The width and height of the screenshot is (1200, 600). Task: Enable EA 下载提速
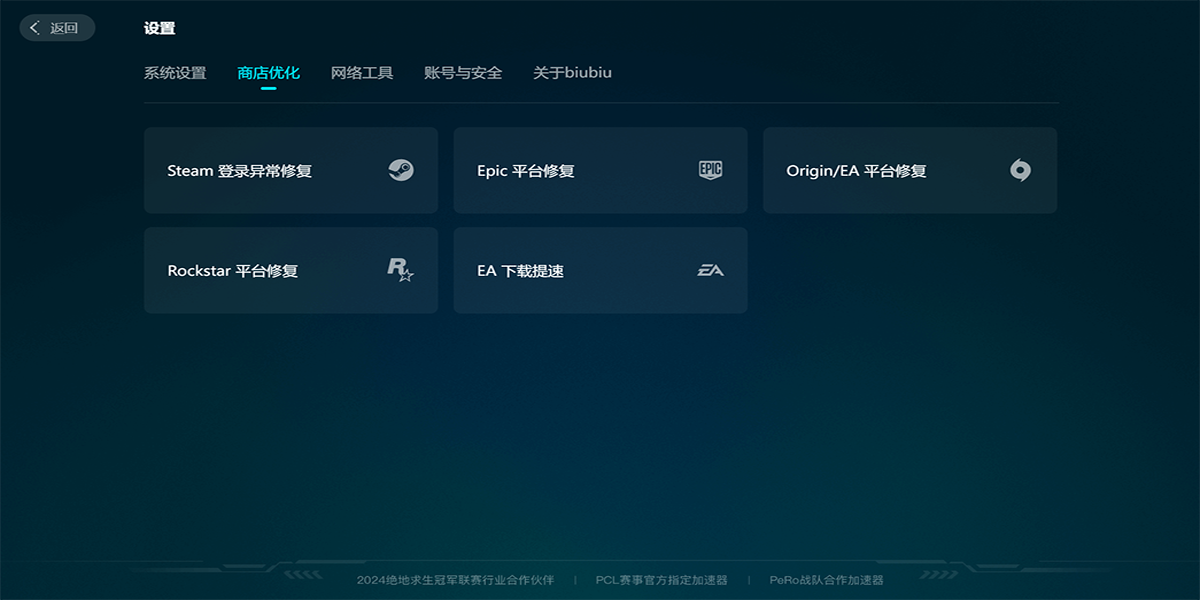(600, 270)
